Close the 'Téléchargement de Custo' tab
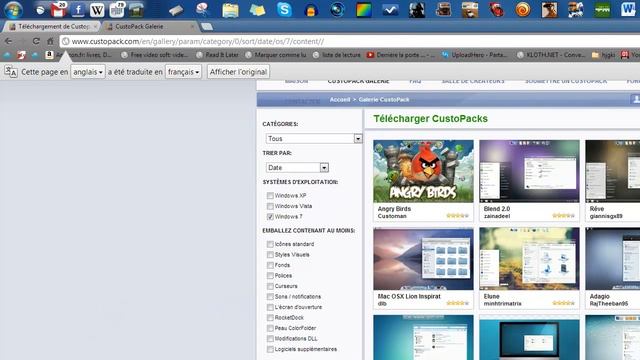This screenshot has width=640, height=360. 95,27
